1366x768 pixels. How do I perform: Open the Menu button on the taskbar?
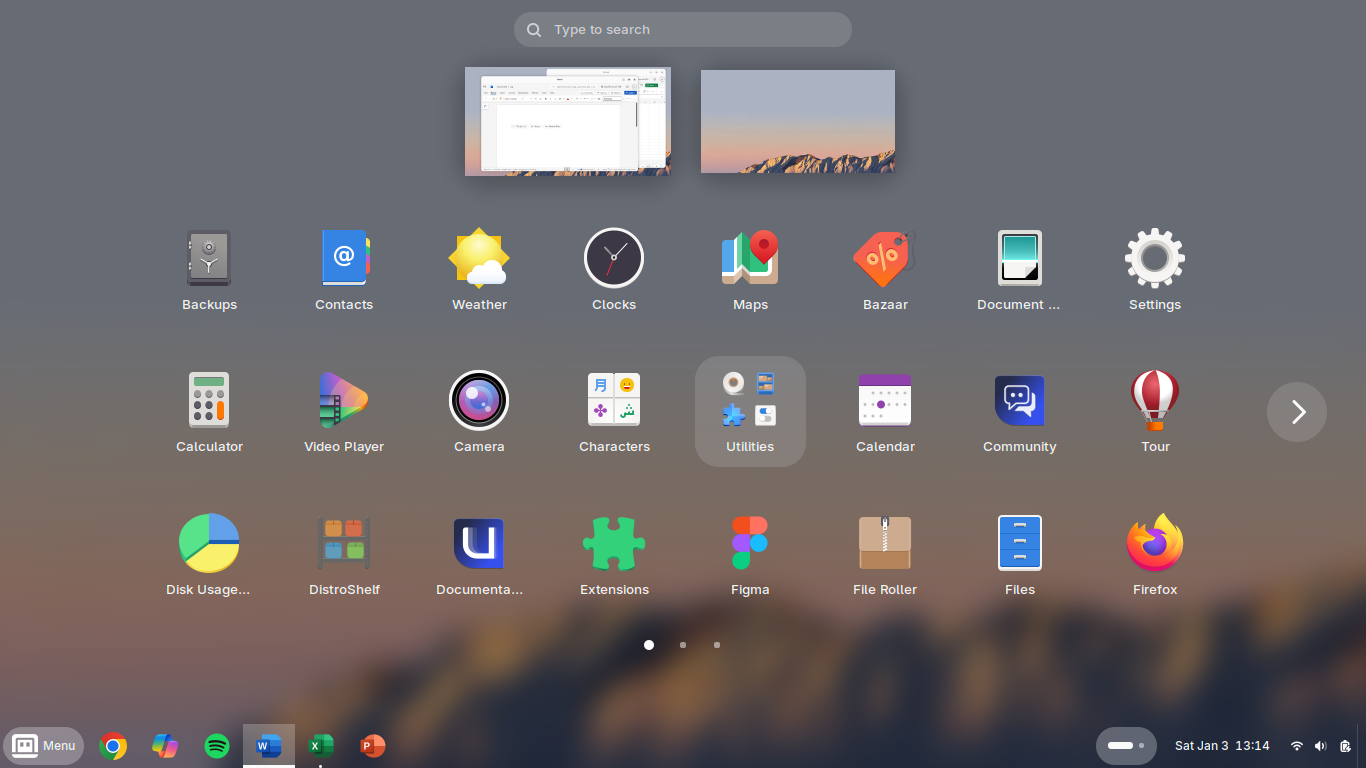coord(44,745)
